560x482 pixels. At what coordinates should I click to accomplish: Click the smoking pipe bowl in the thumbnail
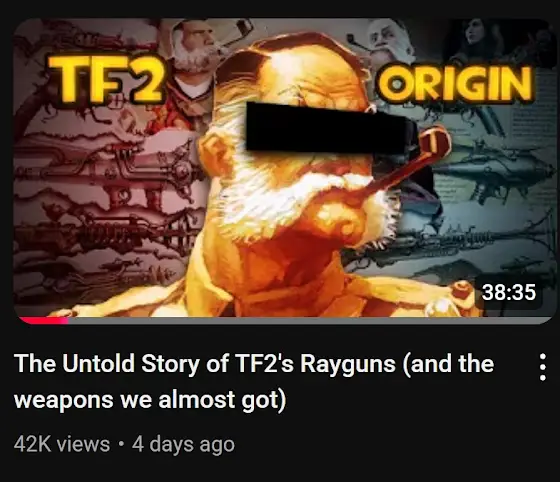(x=436, y=142)
